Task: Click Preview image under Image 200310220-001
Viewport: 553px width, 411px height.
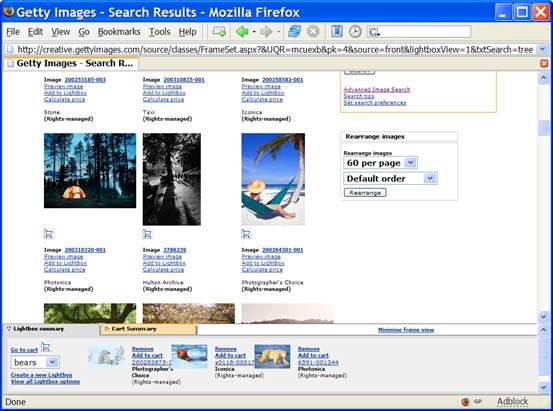Action: [x=63, y=256]
